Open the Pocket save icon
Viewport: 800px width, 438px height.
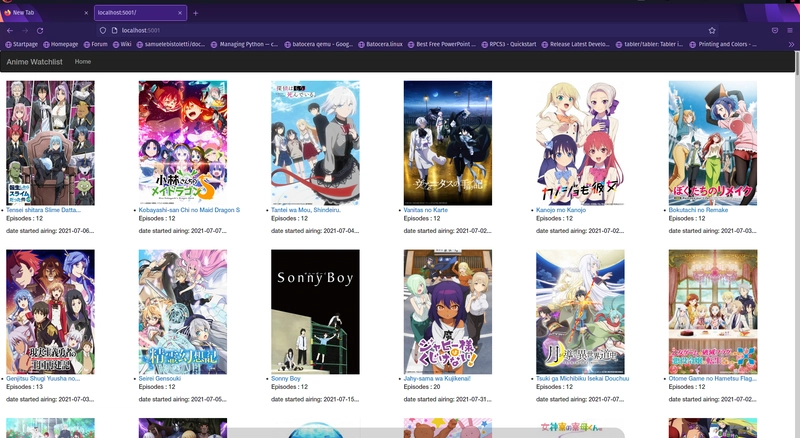(x=774, y=31)
